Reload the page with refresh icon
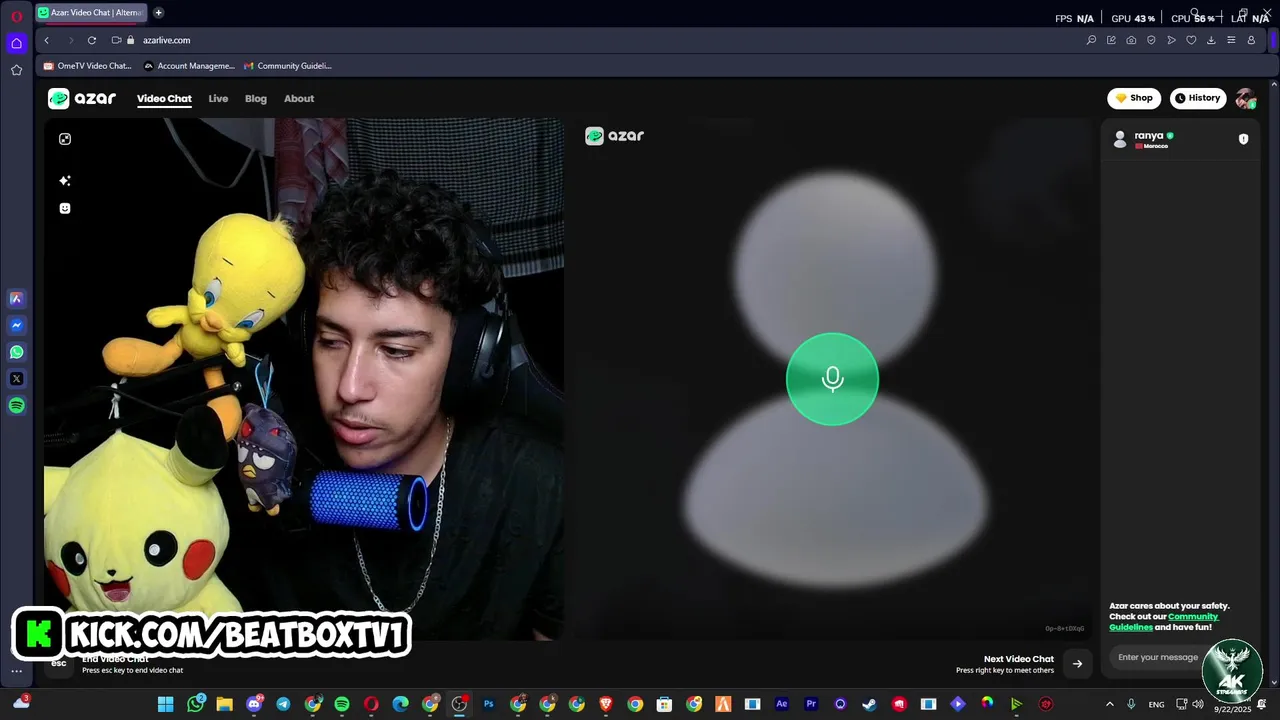 pos(91,40)
